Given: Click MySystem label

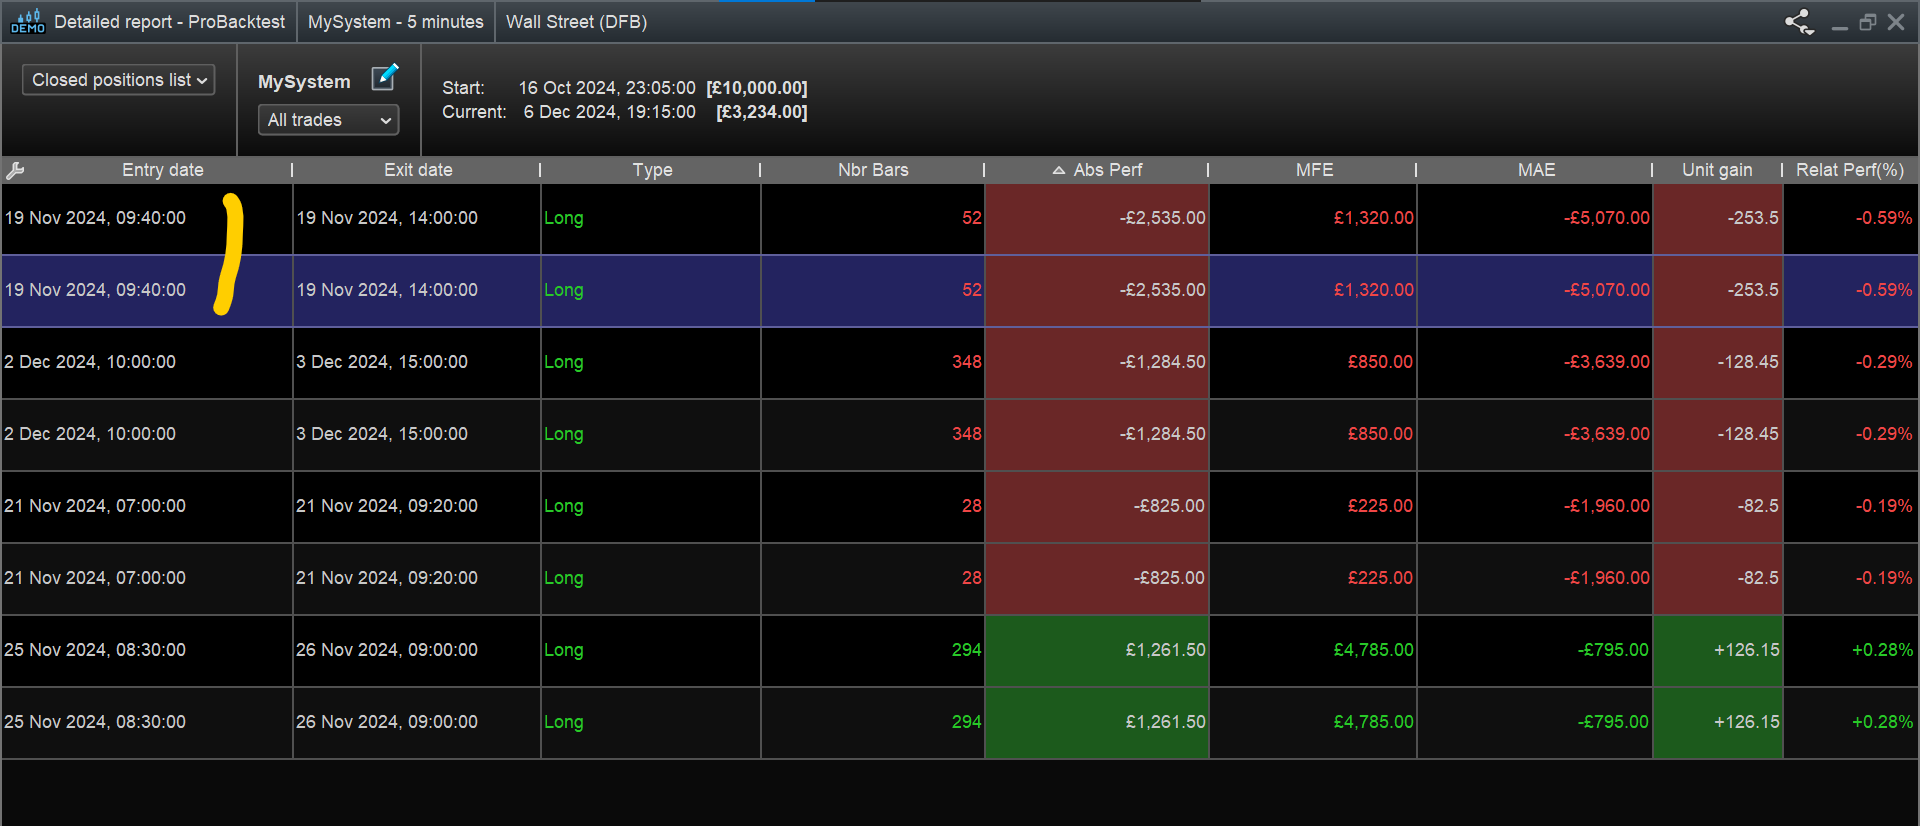Looking at the screenshot, I should click(304, 82).
